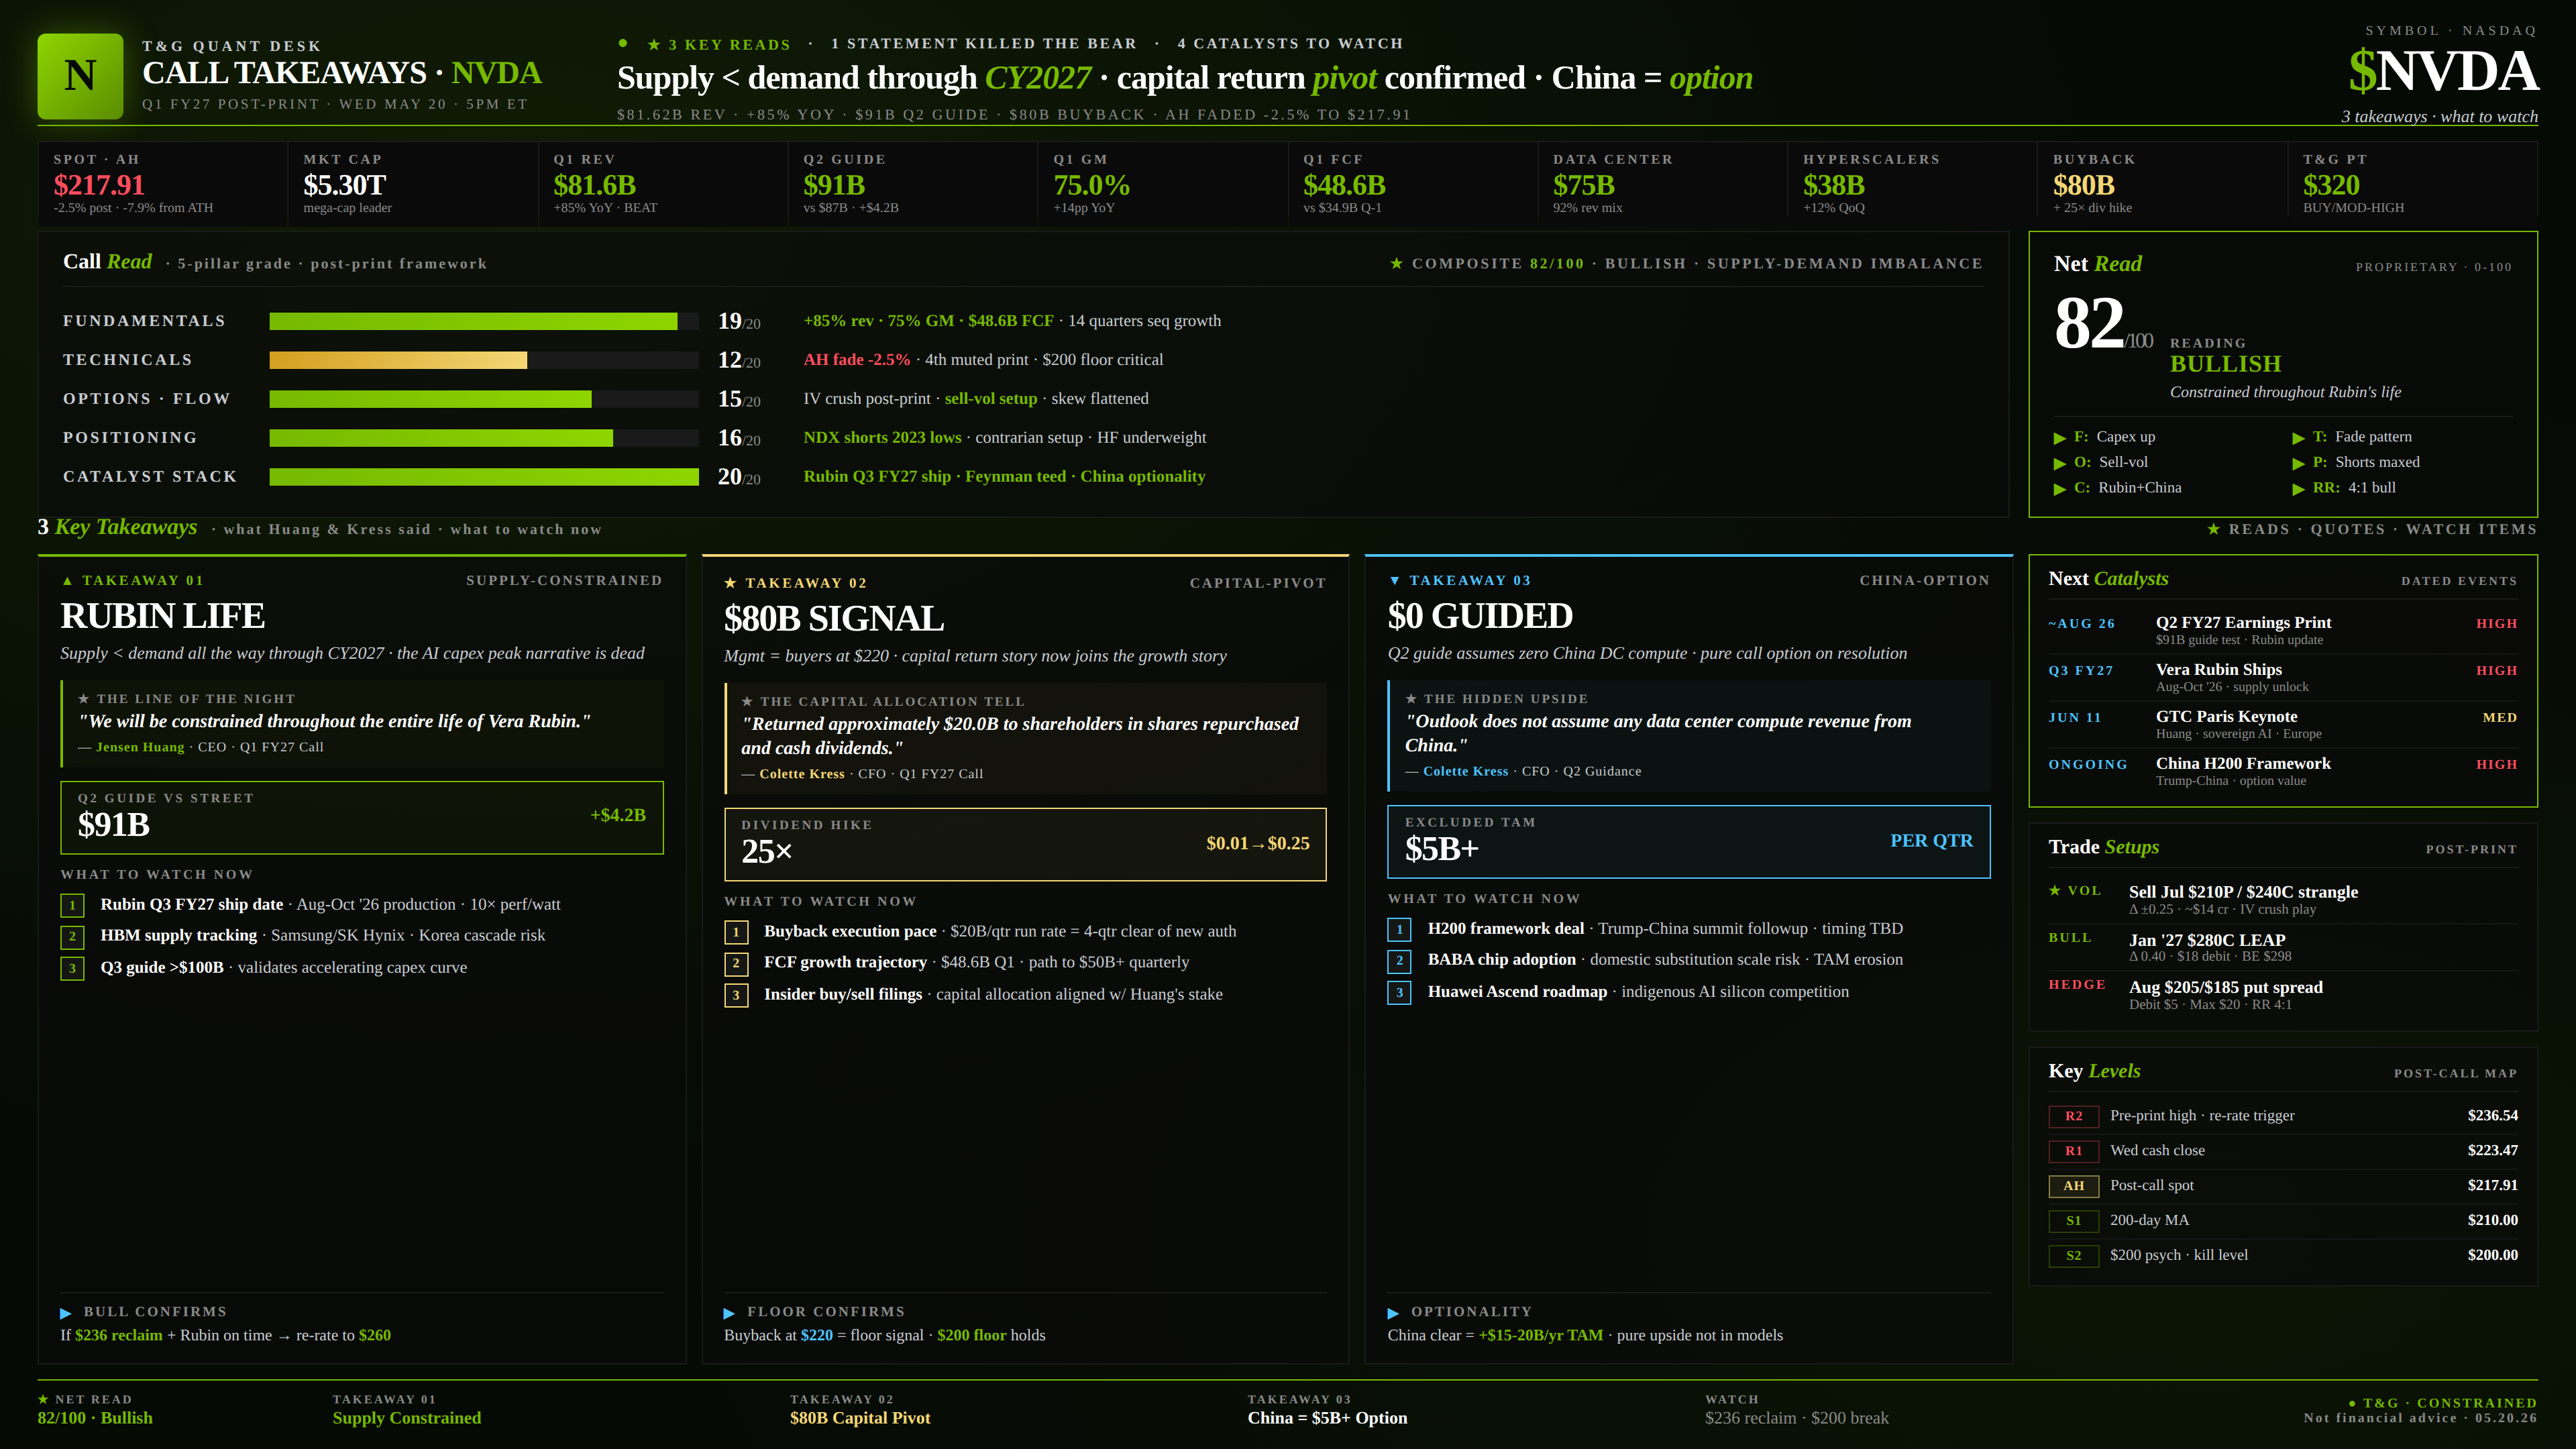This screenshot has width=2576, height=1449.
Task: Click the star icon beside TAKEAWAY 02
Action: pos(730,583)
